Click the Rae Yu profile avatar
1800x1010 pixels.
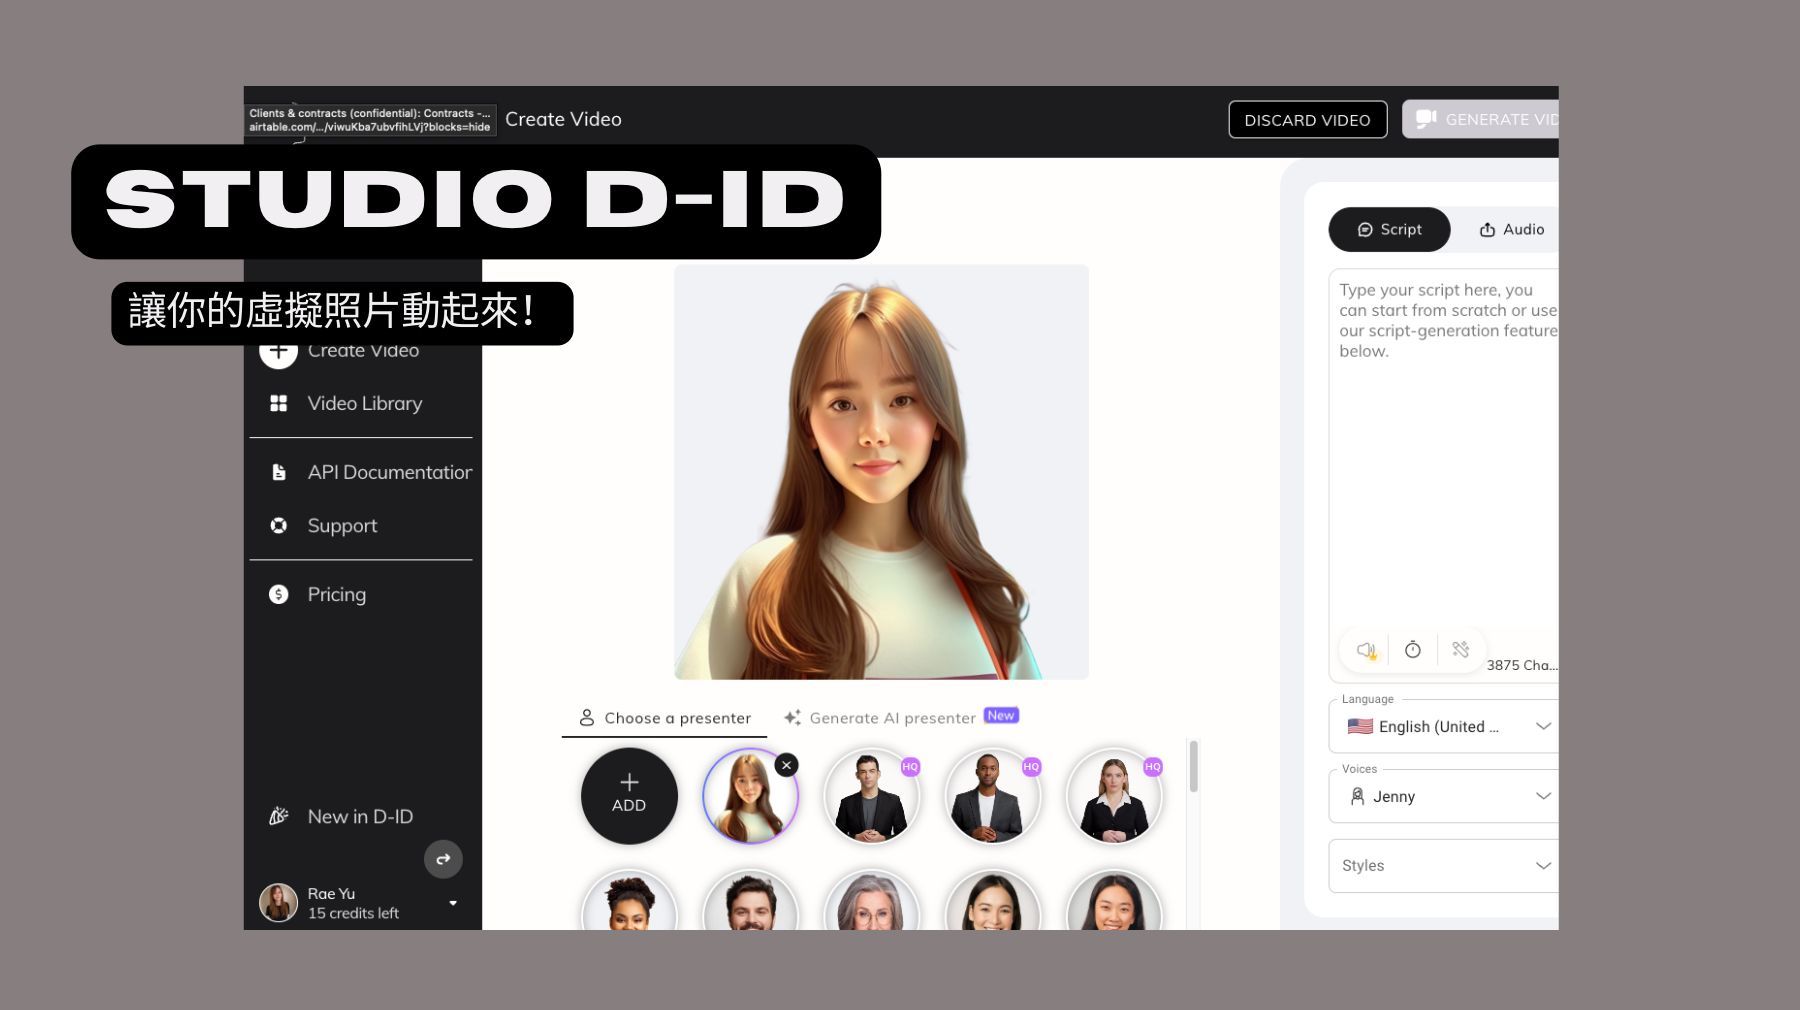[x=279, y=902]
